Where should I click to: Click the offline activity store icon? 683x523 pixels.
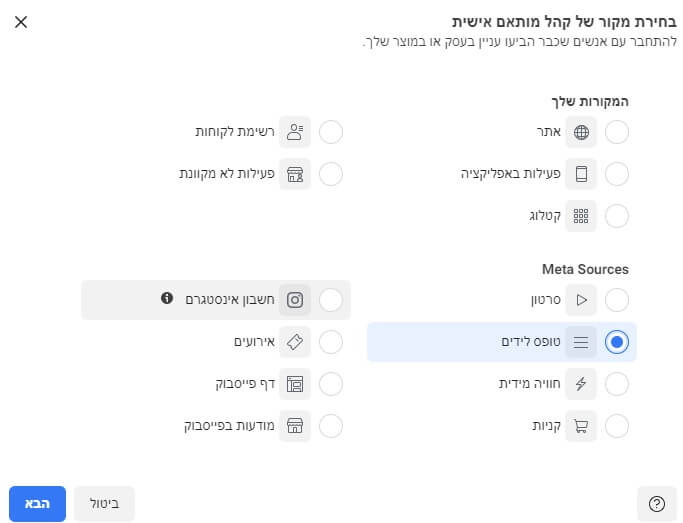[295, 174]
